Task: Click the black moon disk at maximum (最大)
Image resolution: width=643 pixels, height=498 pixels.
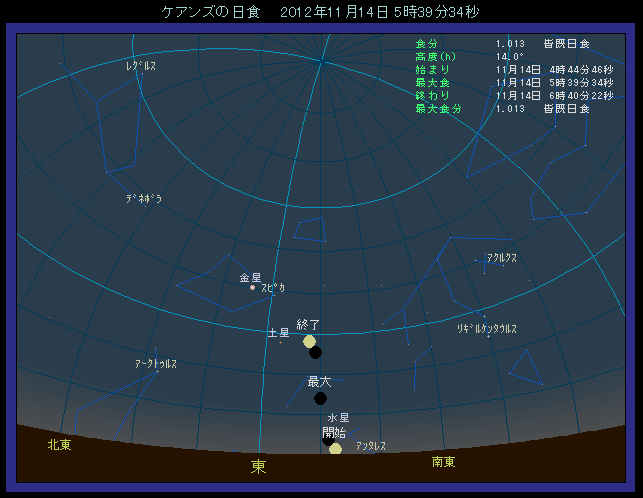Action: point(320,398)
